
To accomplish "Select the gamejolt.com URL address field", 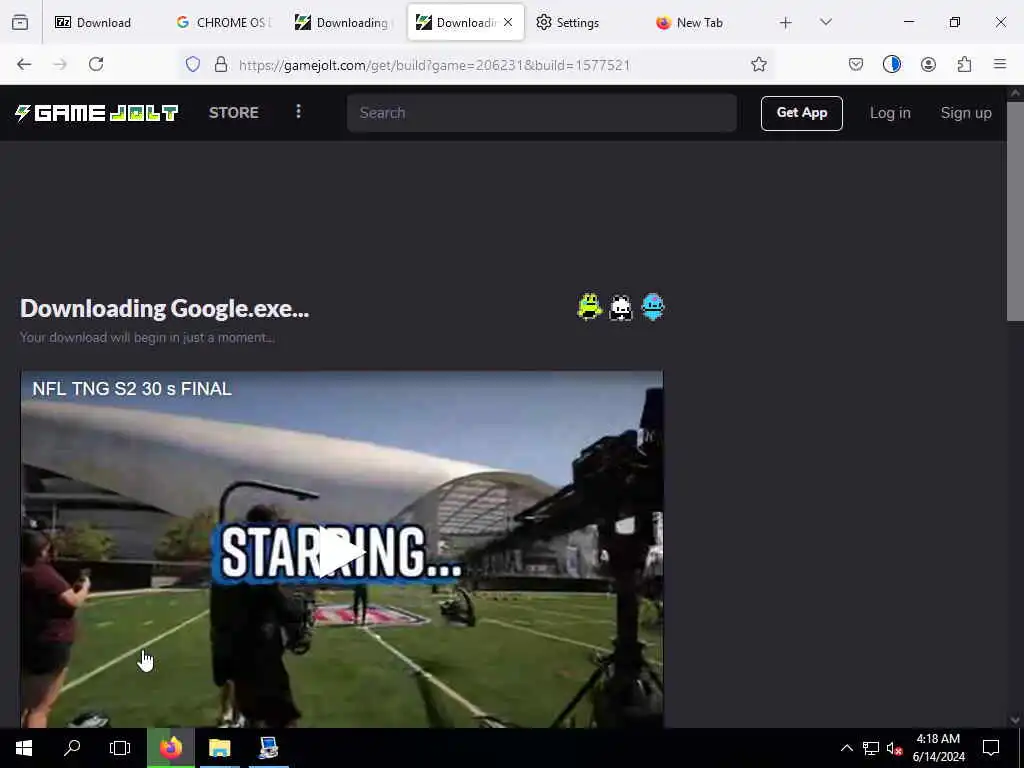I will point(434,65).
